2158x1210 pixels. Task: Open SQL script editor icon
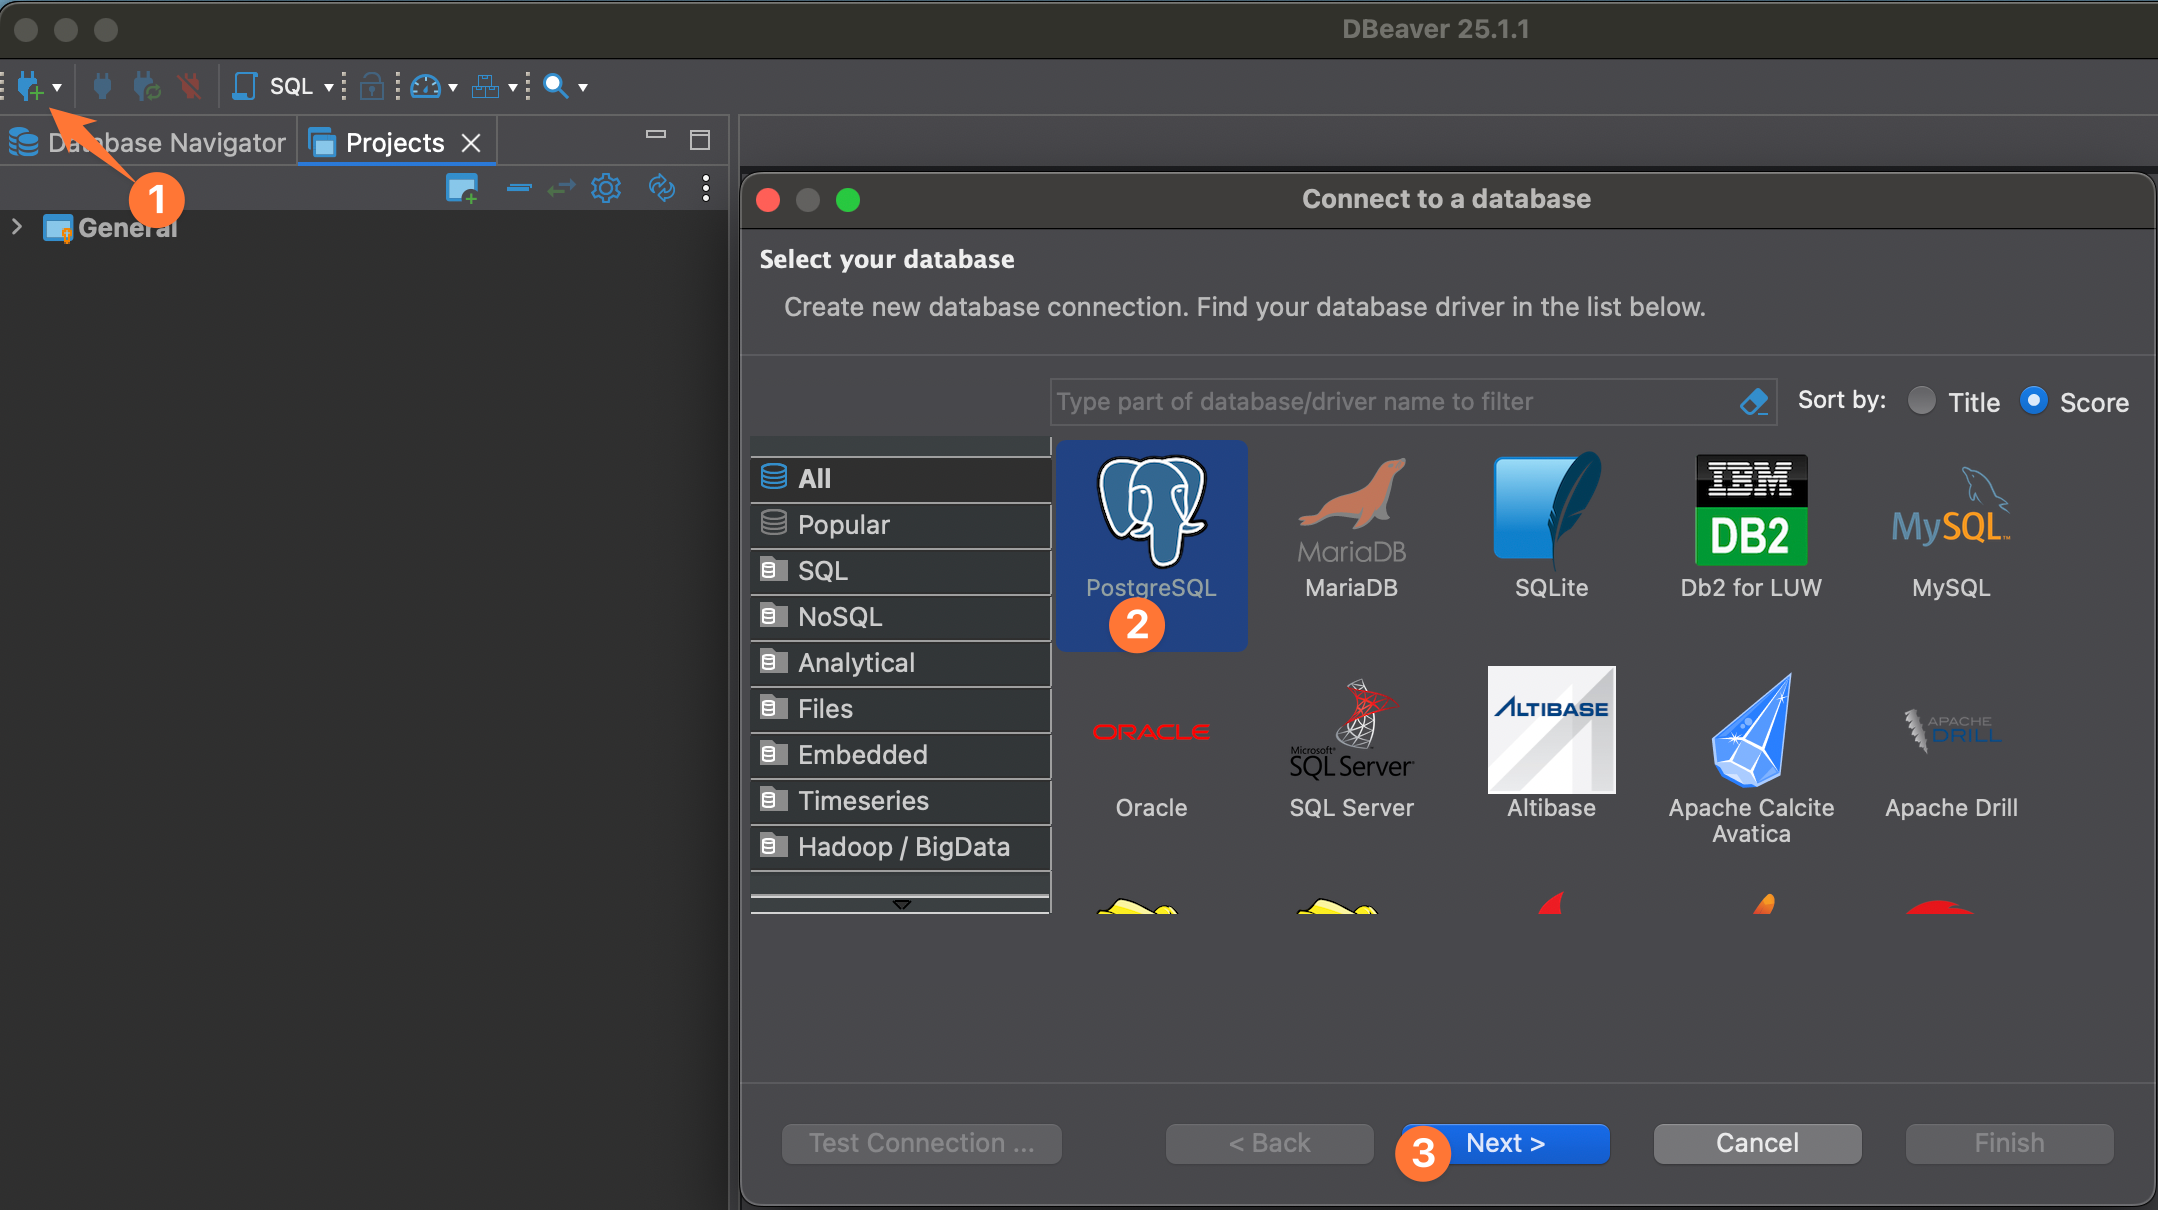click(244, 86)
